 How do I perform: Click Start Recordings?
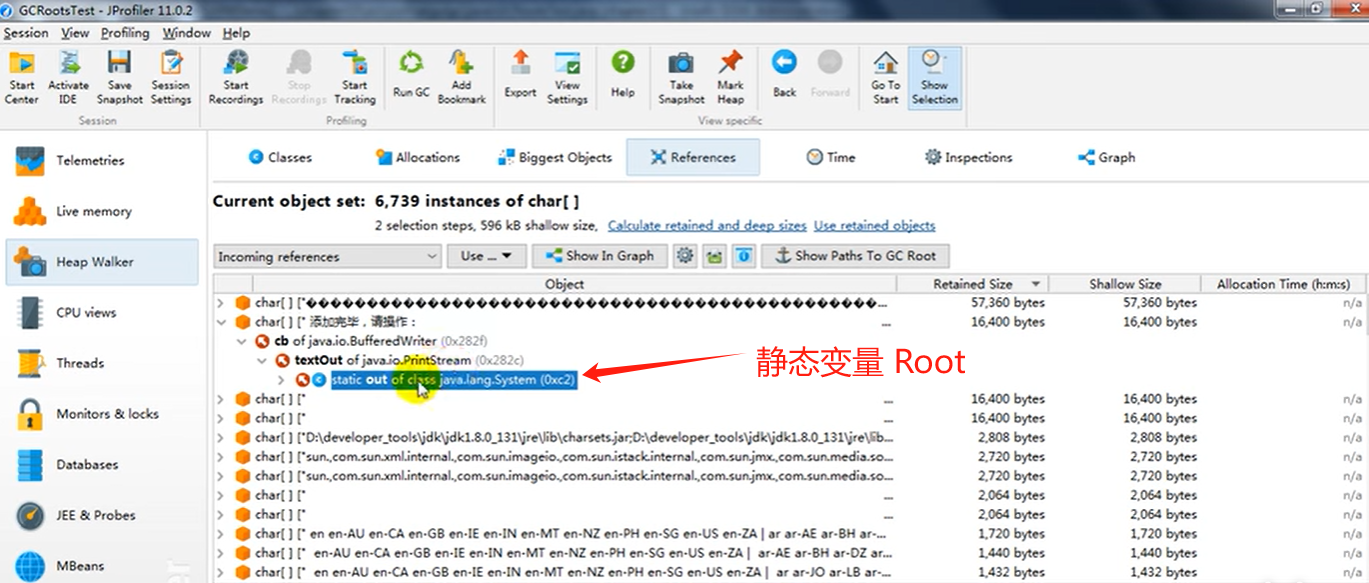(236, 78)
